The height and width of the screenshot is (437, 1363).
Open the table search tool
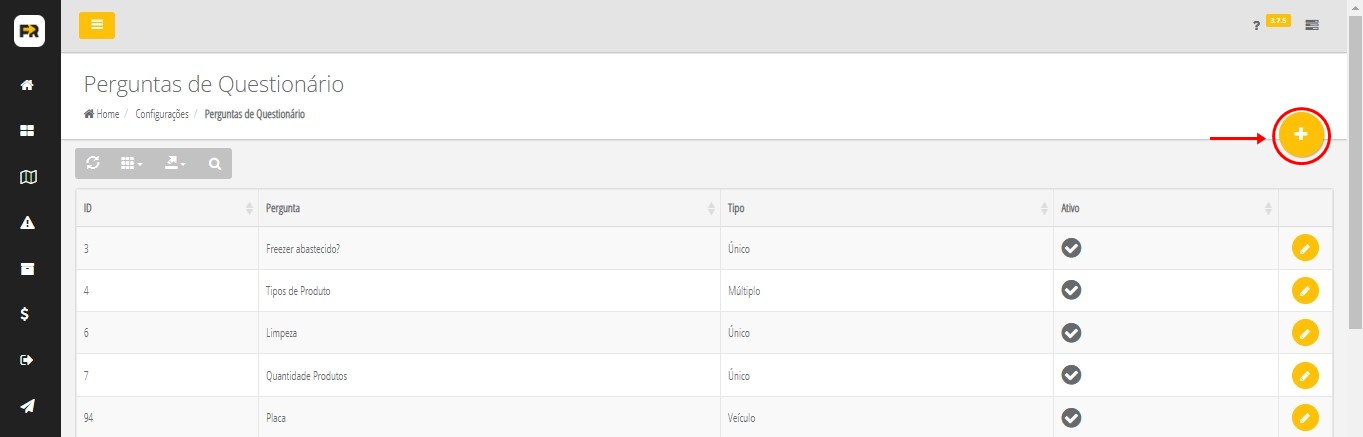point(215,163)
